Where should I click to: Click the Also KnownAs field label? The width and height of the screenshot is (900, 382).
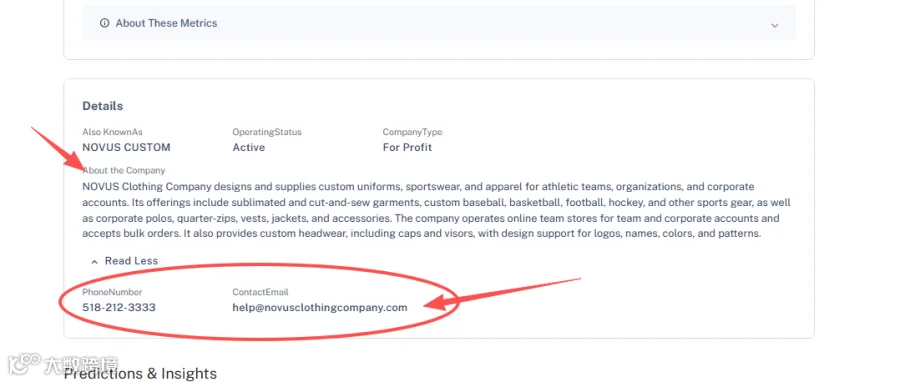pos(112,132)
